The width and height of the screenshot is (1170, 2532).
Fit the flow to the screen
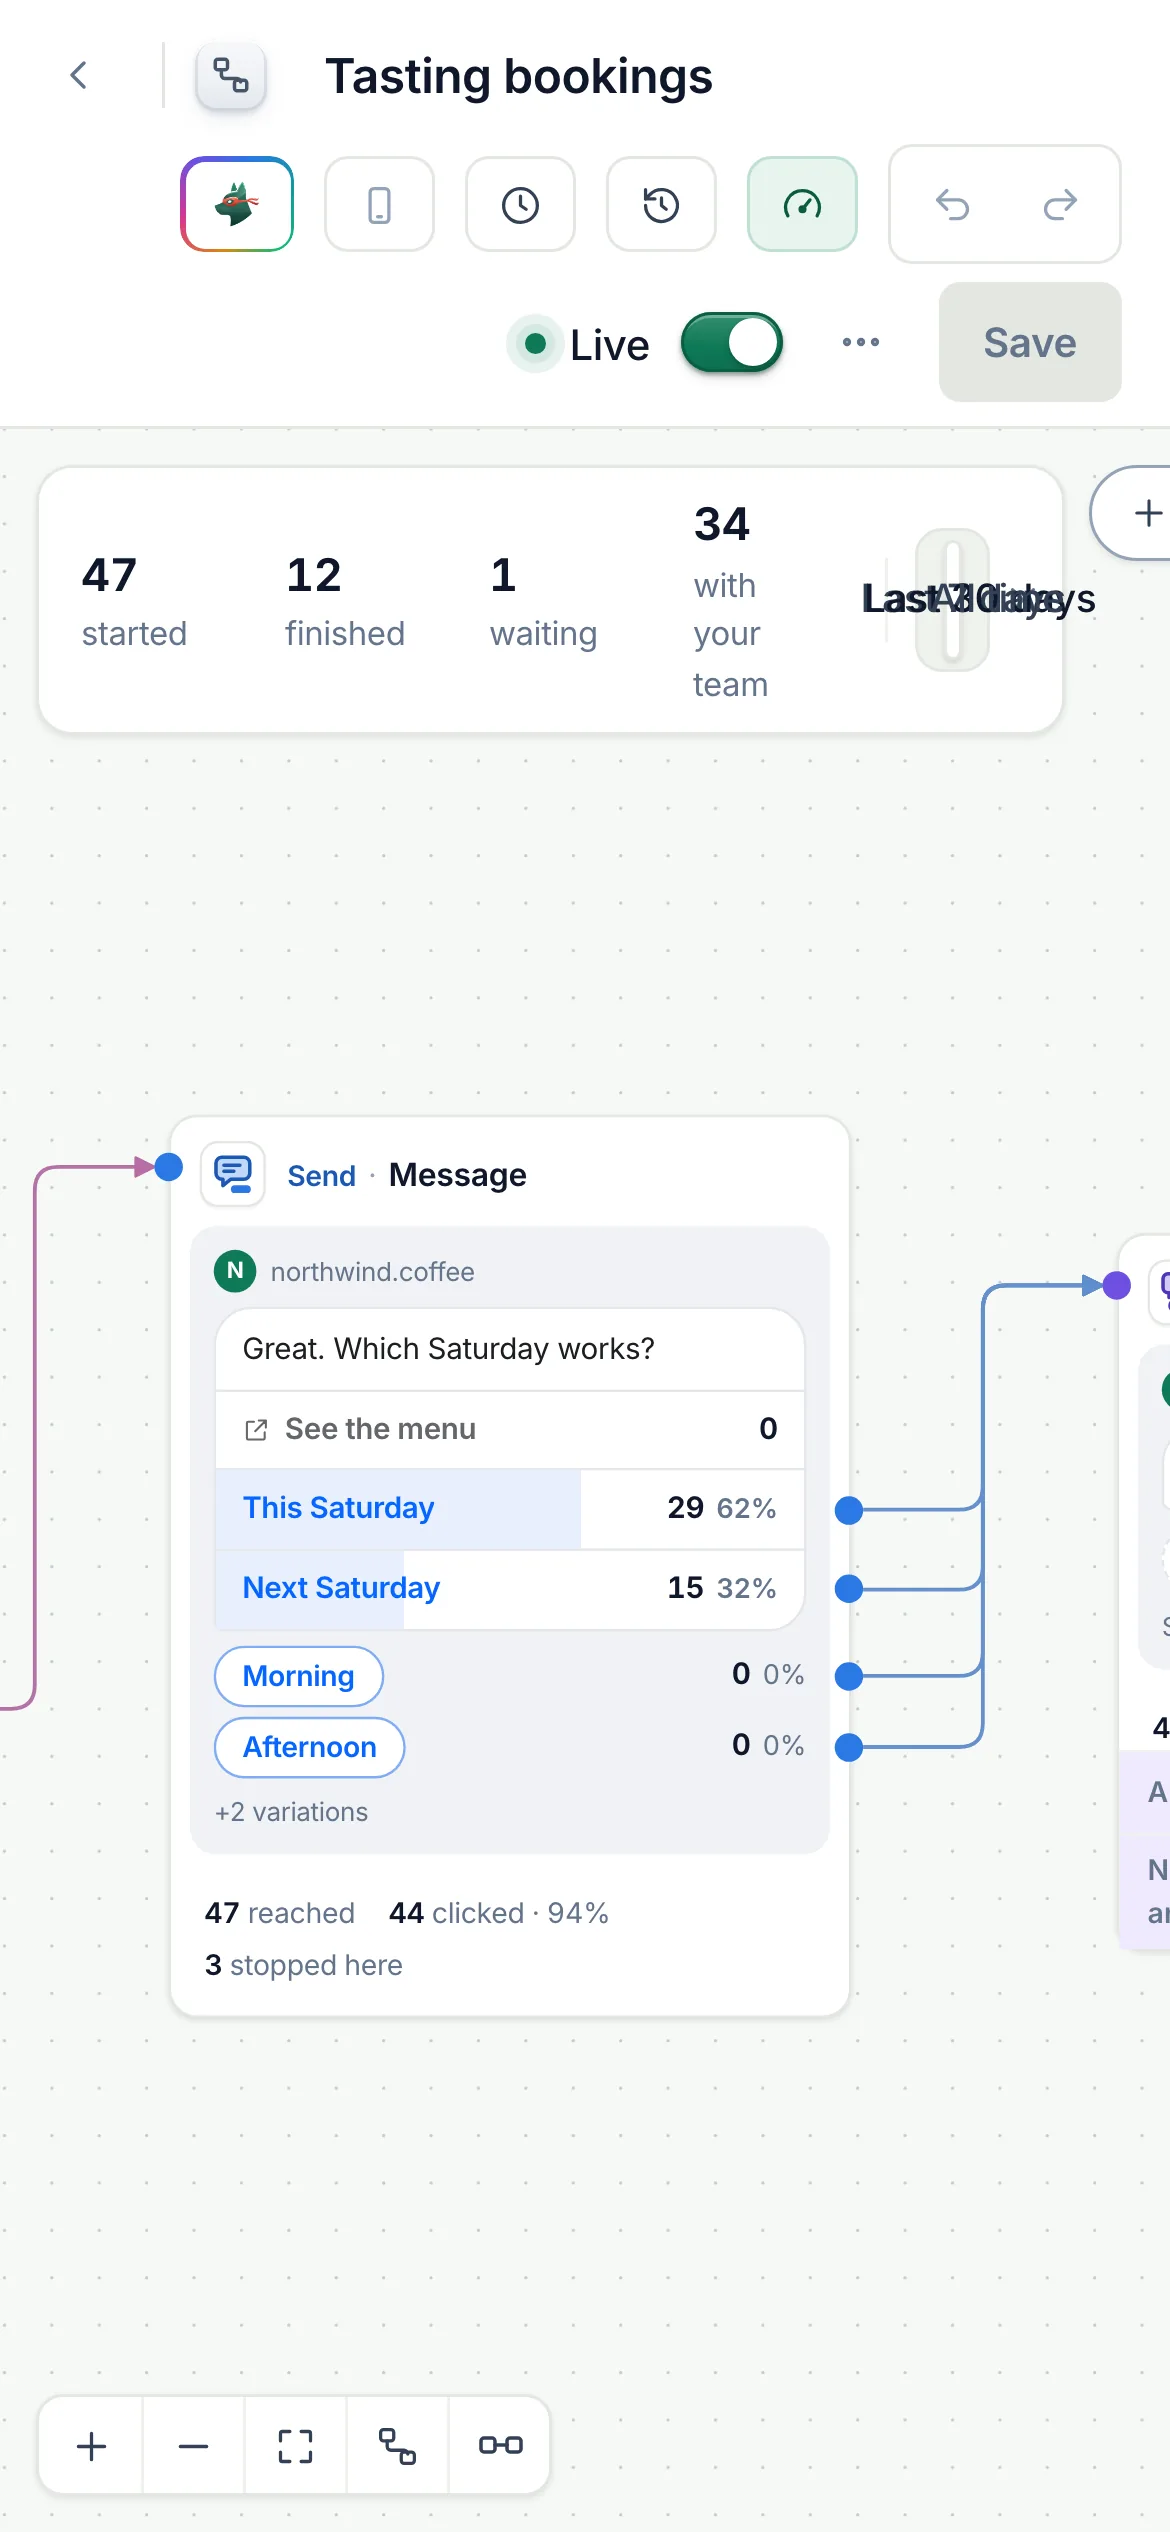coord(296,2446)
